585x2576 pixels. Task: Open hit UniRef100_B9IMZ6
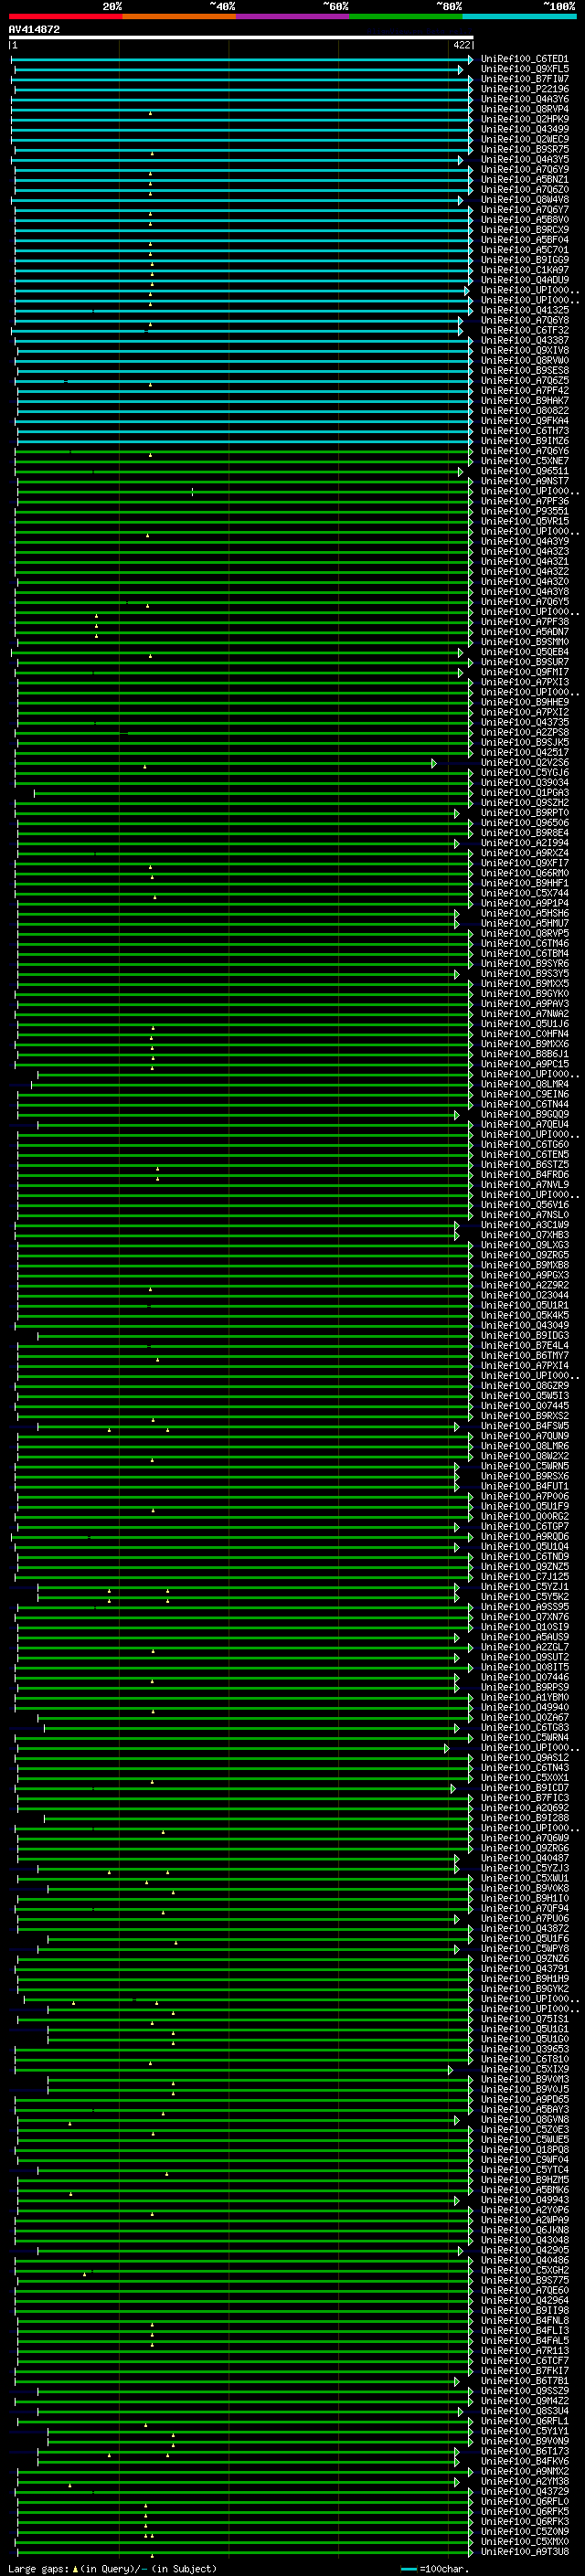(524, 441)
